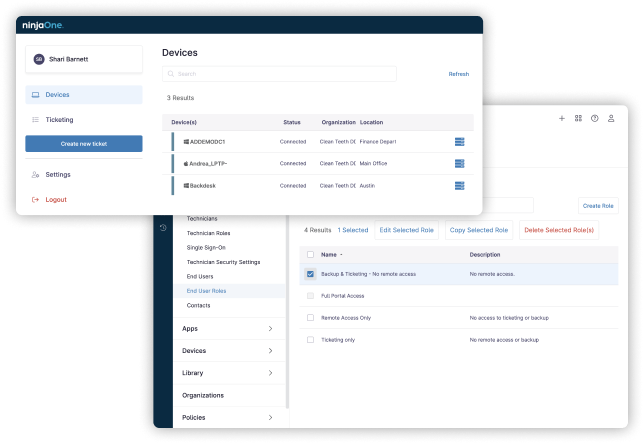Click the help question mark icon

pyautogui.click(x=595, y=118)
